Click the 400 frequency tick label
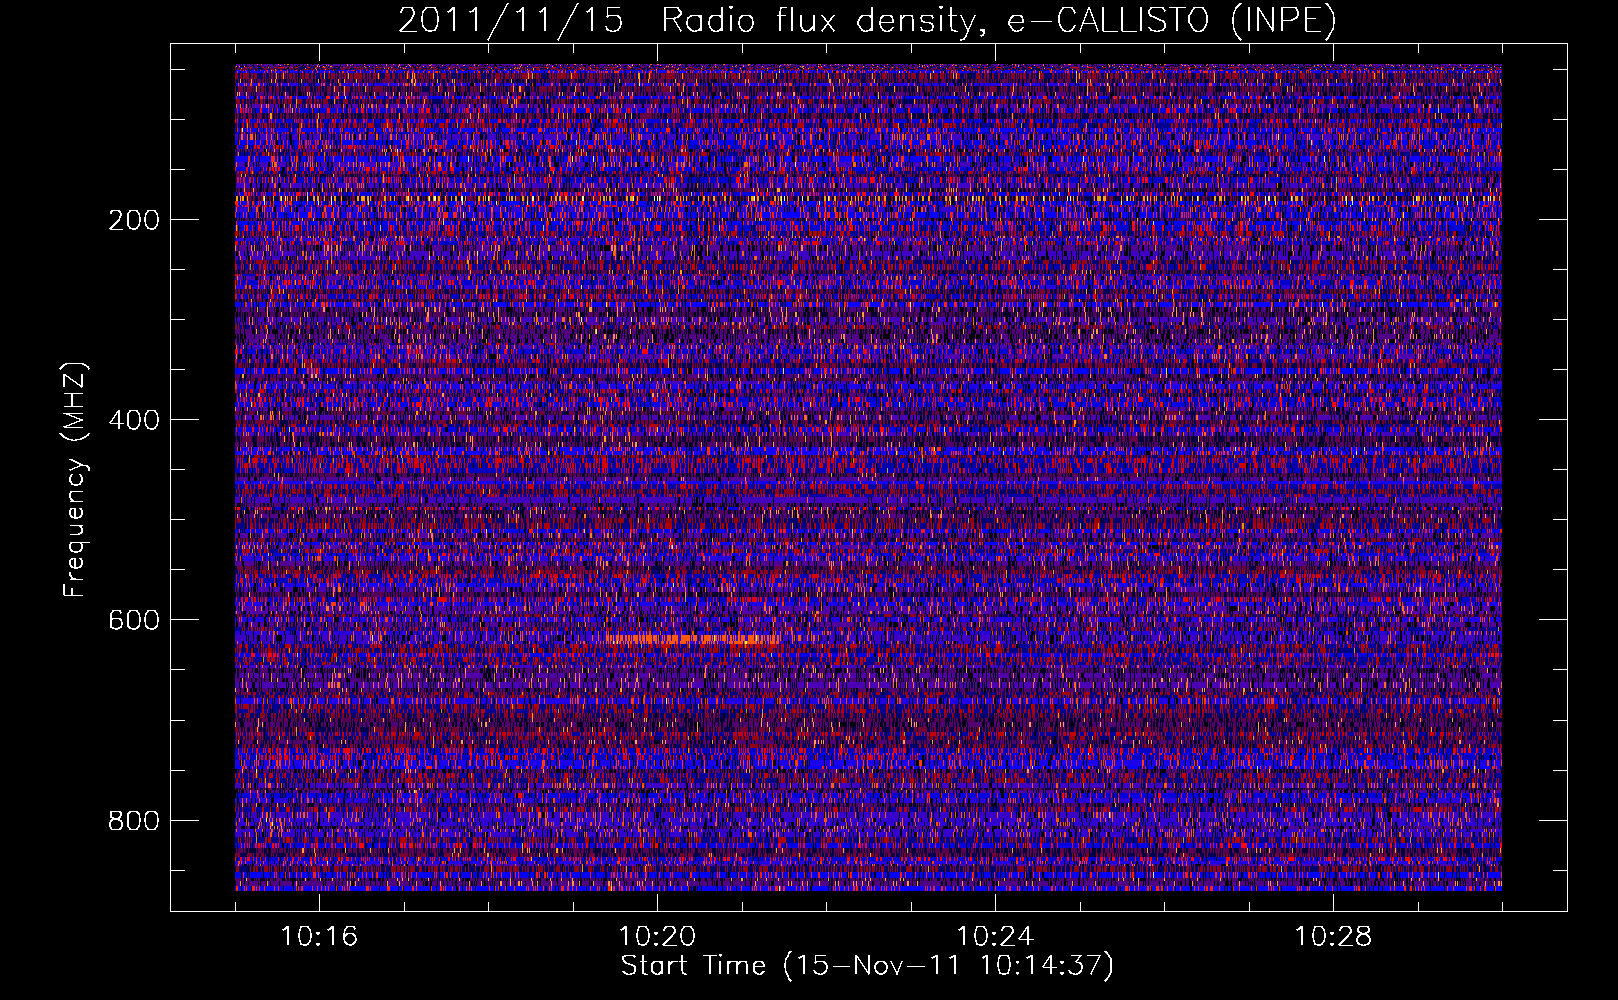Screen dimensions: 1618x1000 pos(134,420)
